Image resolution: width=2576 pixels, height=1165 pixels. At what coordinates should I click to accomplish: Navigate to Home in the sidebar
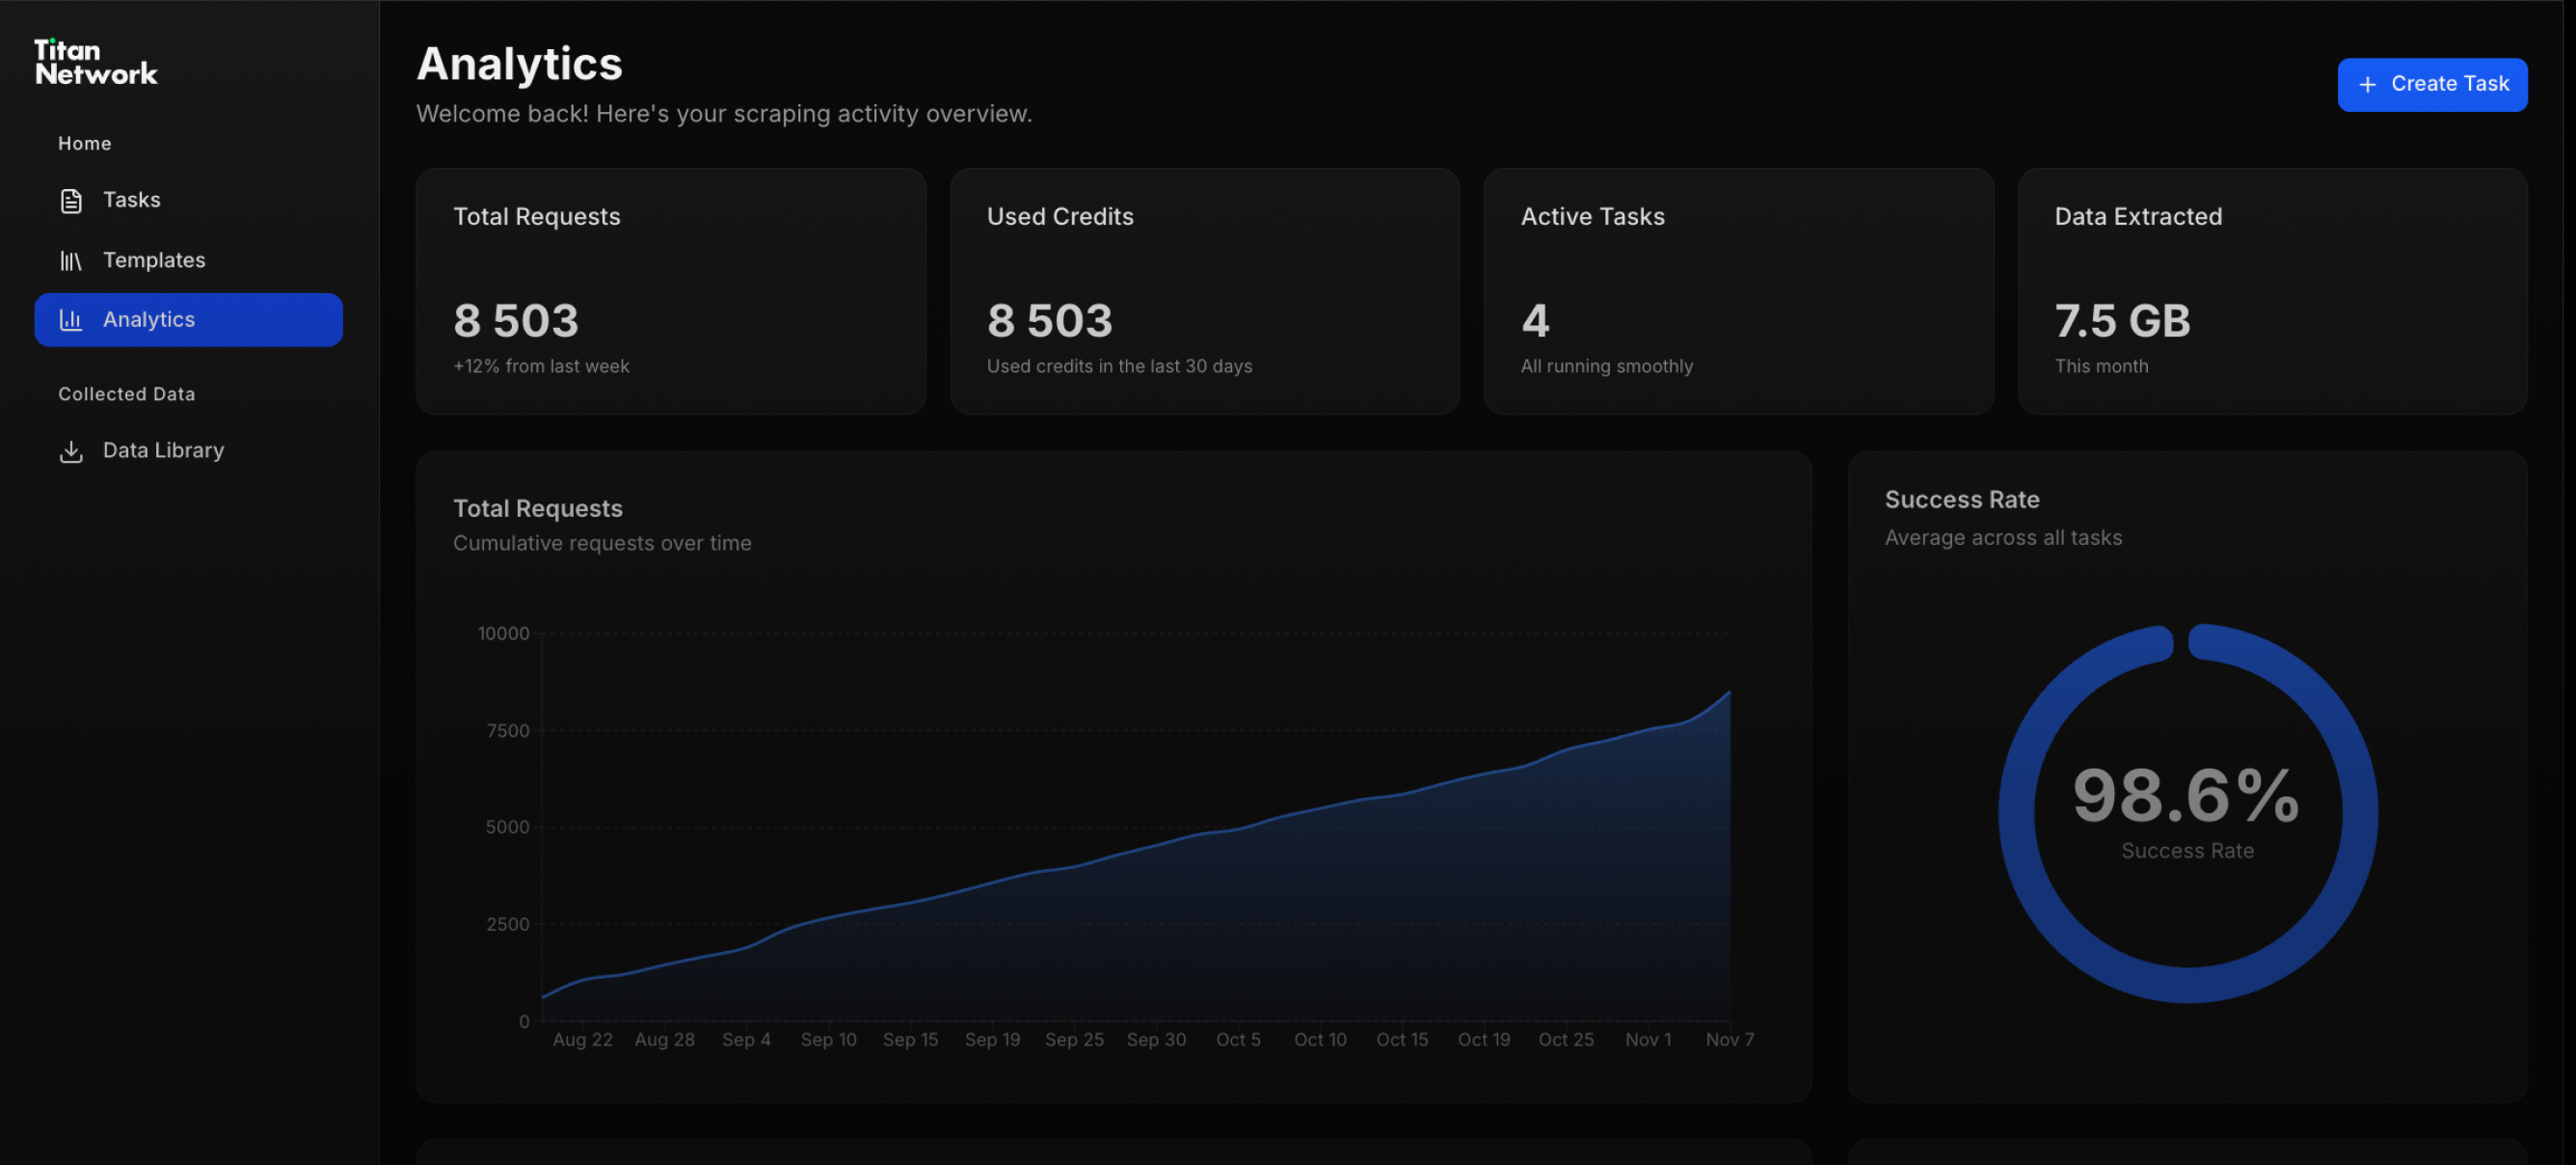coord(84,143)
